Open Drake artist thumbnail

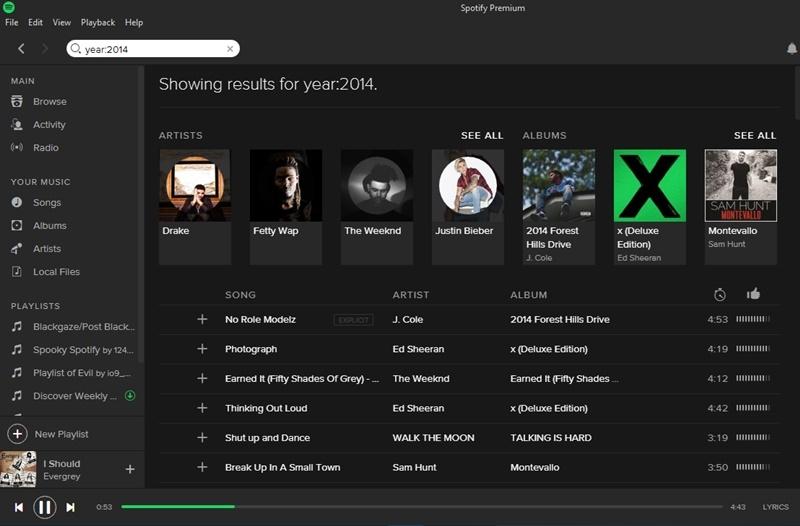coord(194,185)
